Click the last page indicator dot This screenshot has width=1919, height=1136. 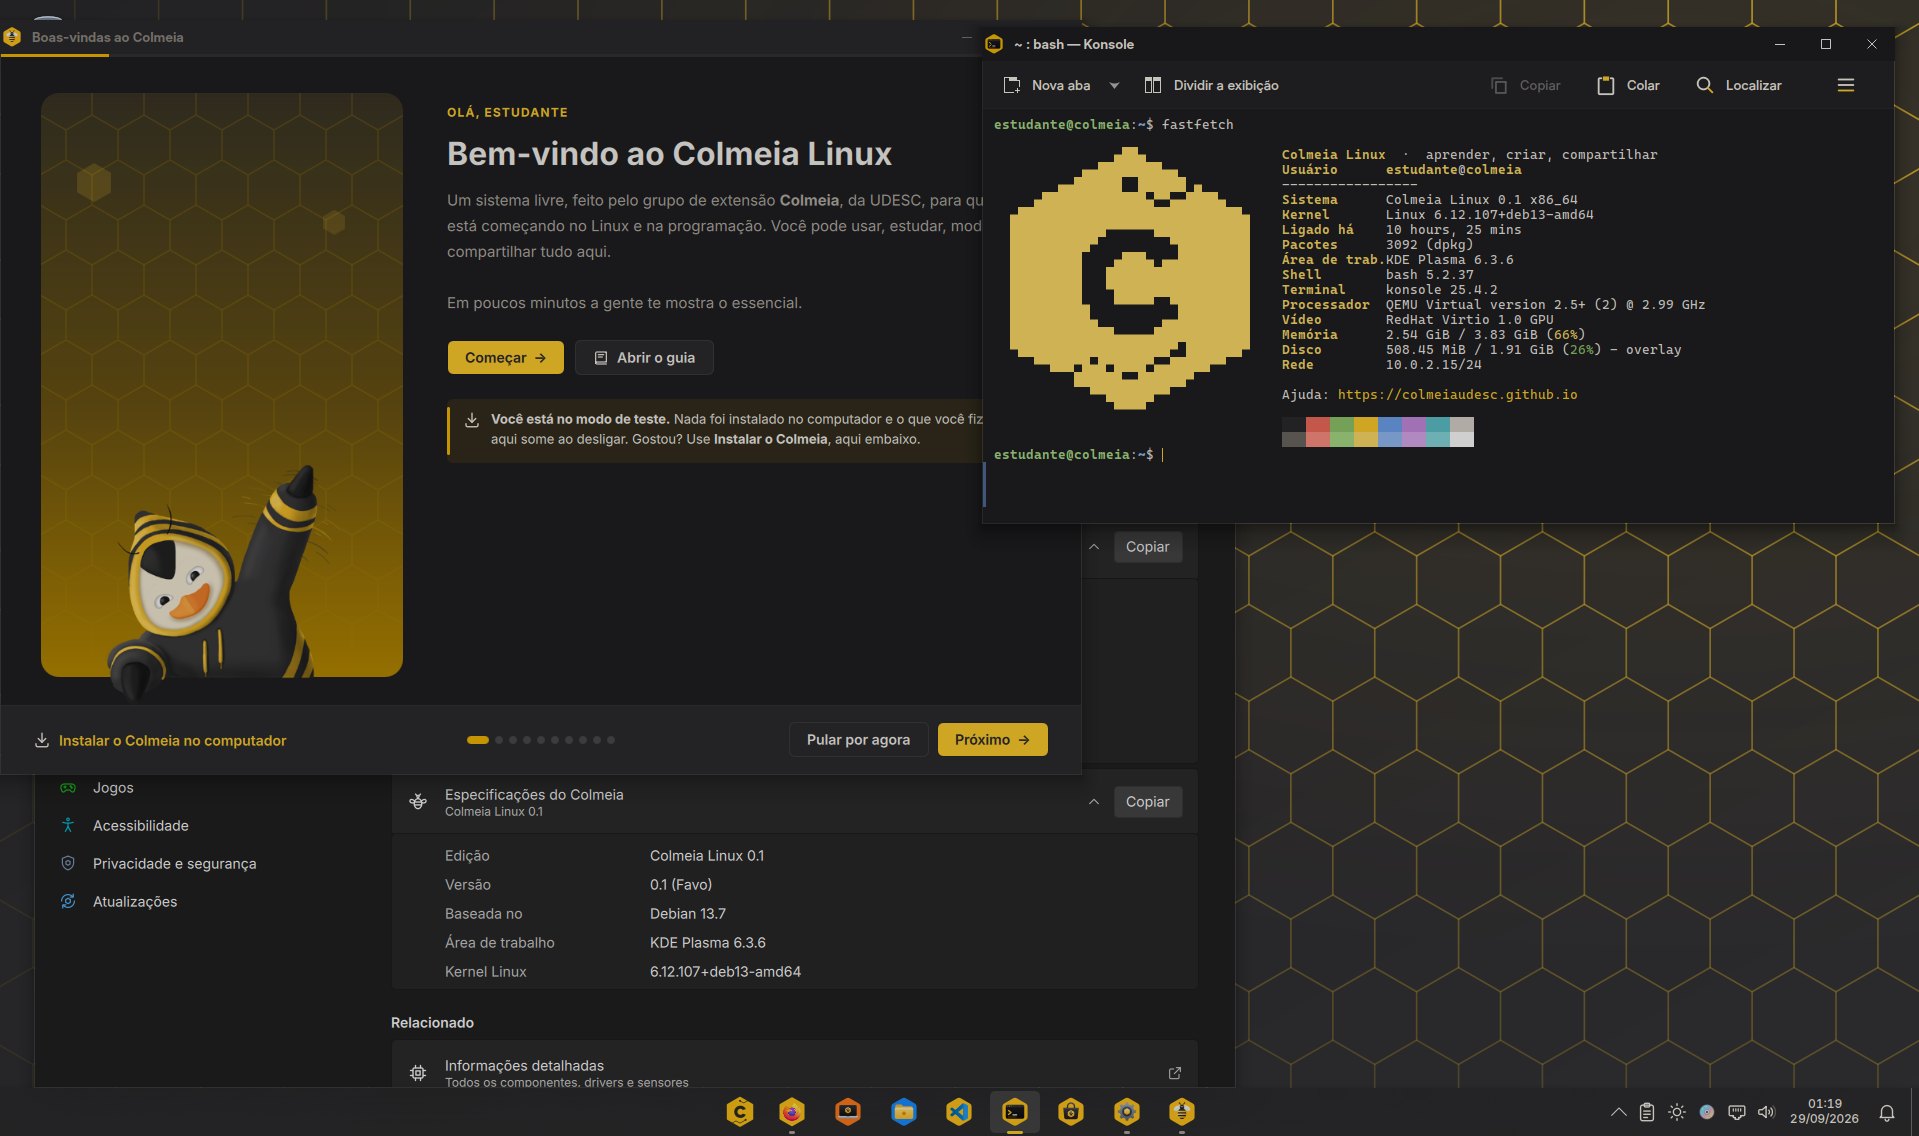tap(611, 740)
